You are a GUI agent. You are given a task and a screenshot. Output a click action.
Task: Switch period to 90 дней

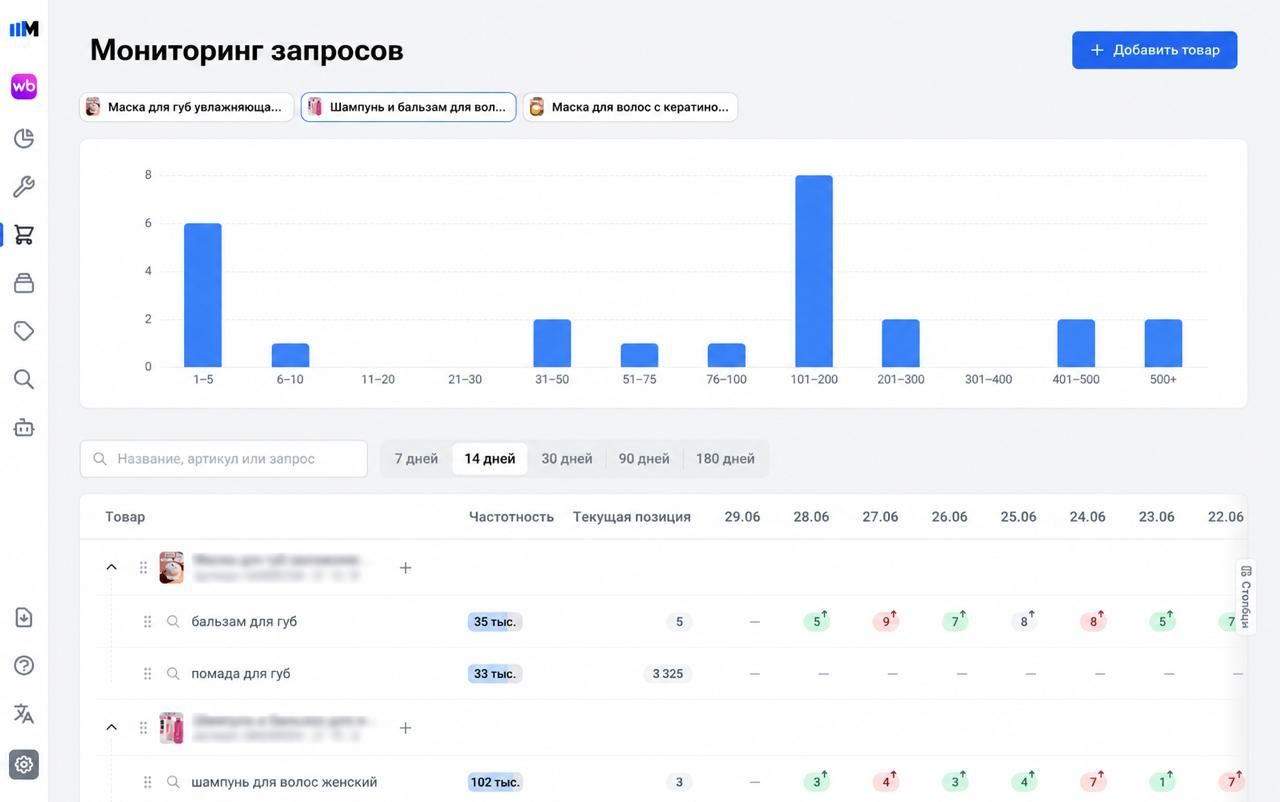[x=644, y=459]
